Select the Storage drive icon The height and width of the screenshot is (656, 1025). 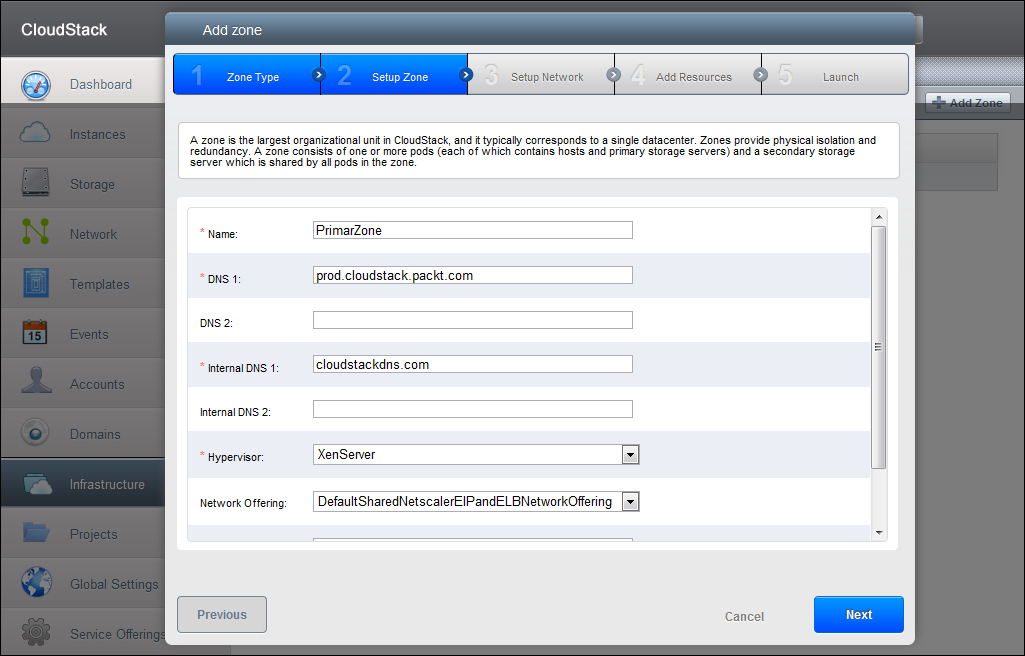(x=36, y=184)
